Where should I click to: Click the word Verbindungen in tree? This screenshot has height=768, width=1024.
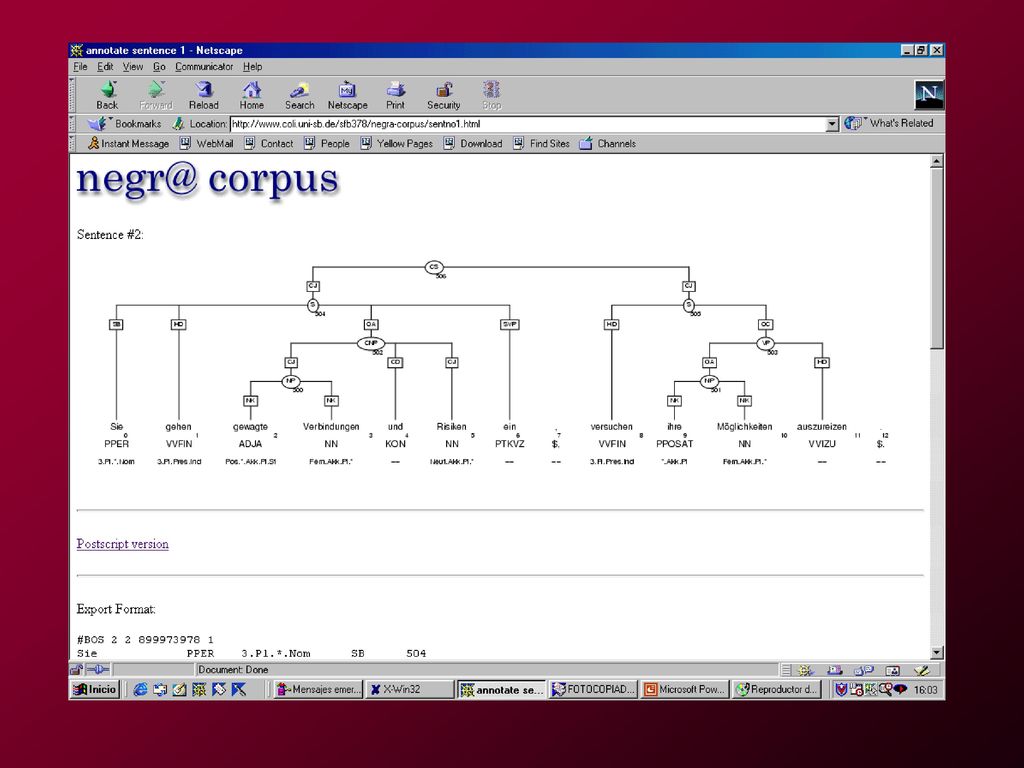pyautogui.click(x=331, y=426)
